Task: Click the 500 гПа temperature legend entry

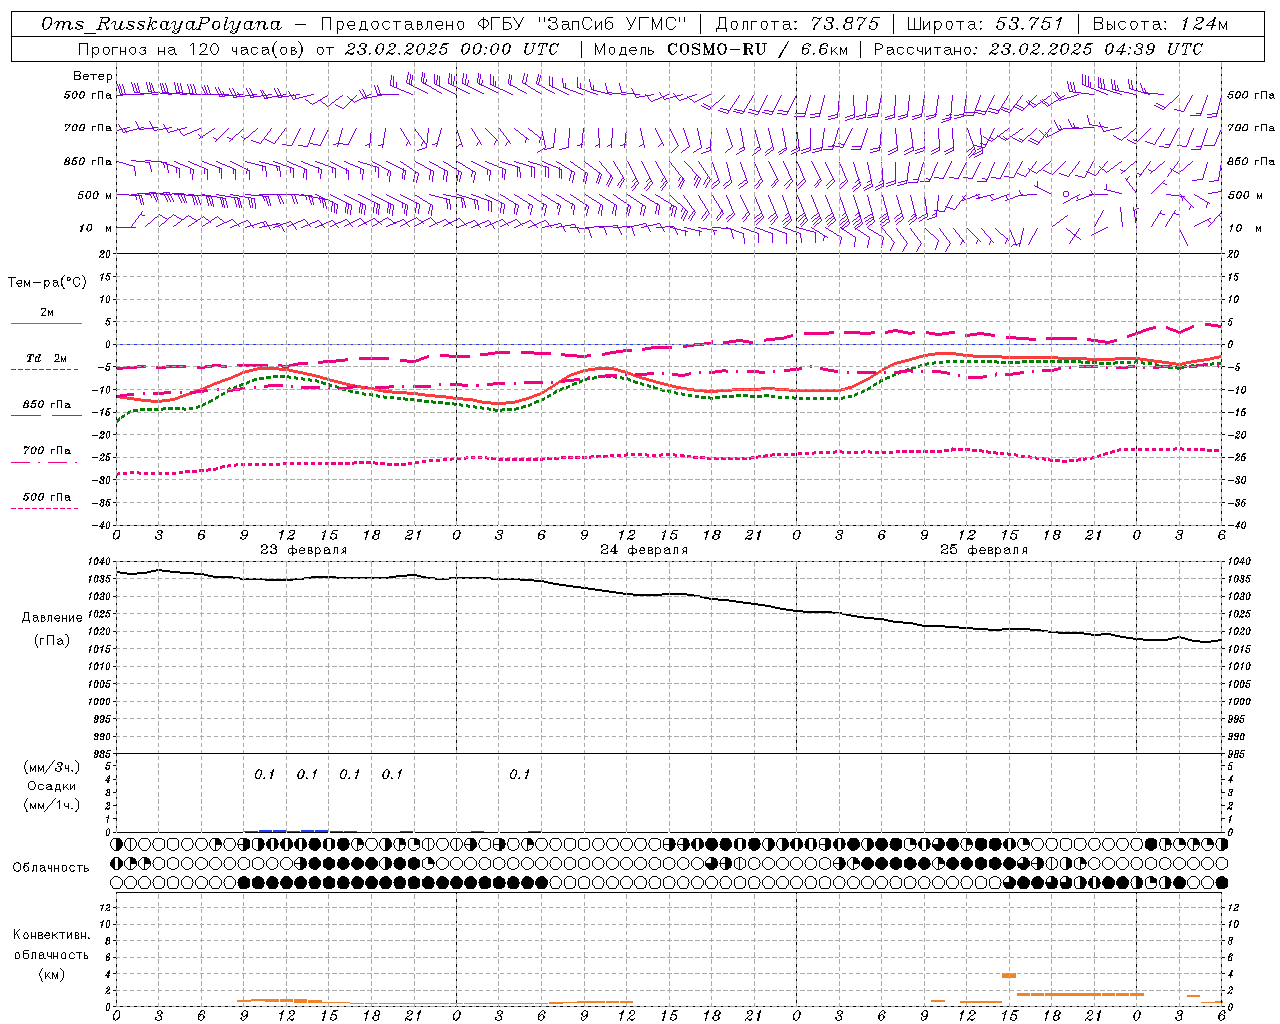Action: 46,498
